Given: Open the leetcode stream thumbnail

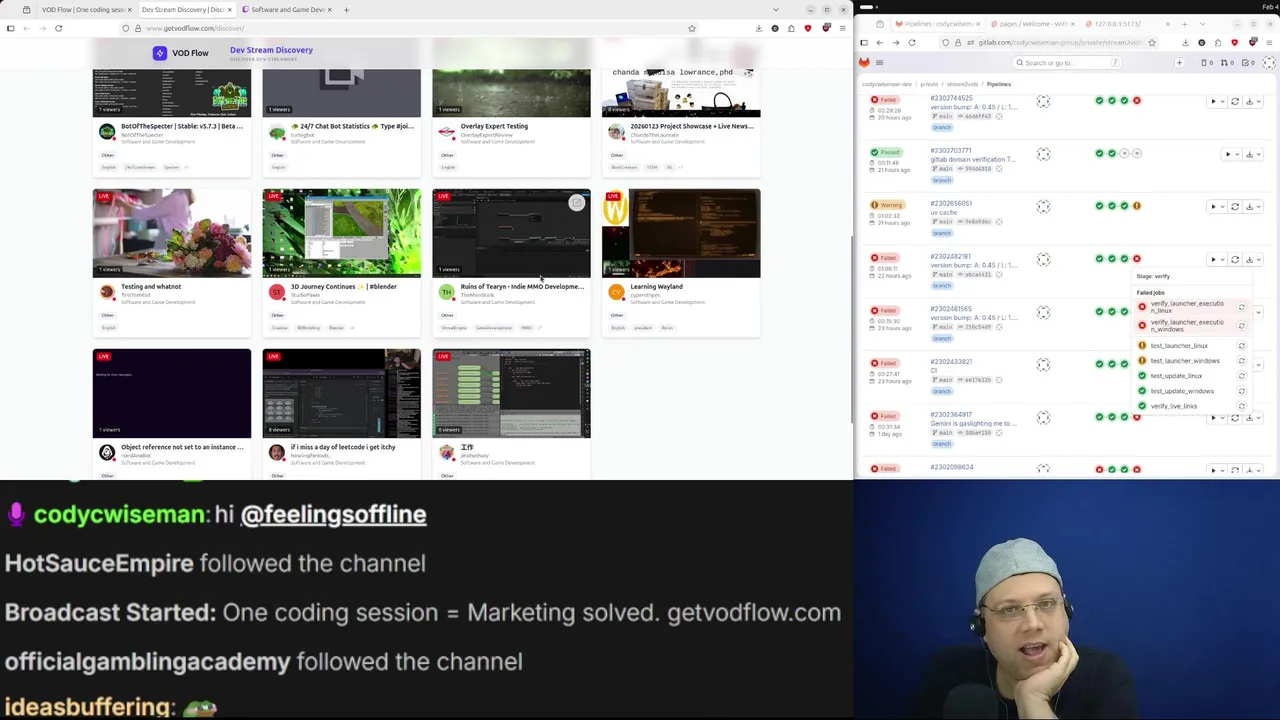Looking at the screenshot, I should (x=342, y=393).
